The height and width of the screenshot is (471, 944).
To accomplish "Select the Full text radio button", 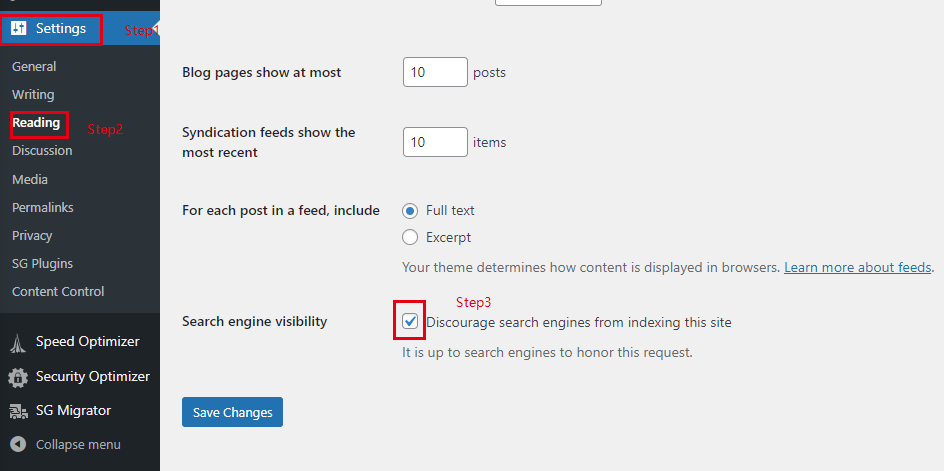I will [410, 211].
